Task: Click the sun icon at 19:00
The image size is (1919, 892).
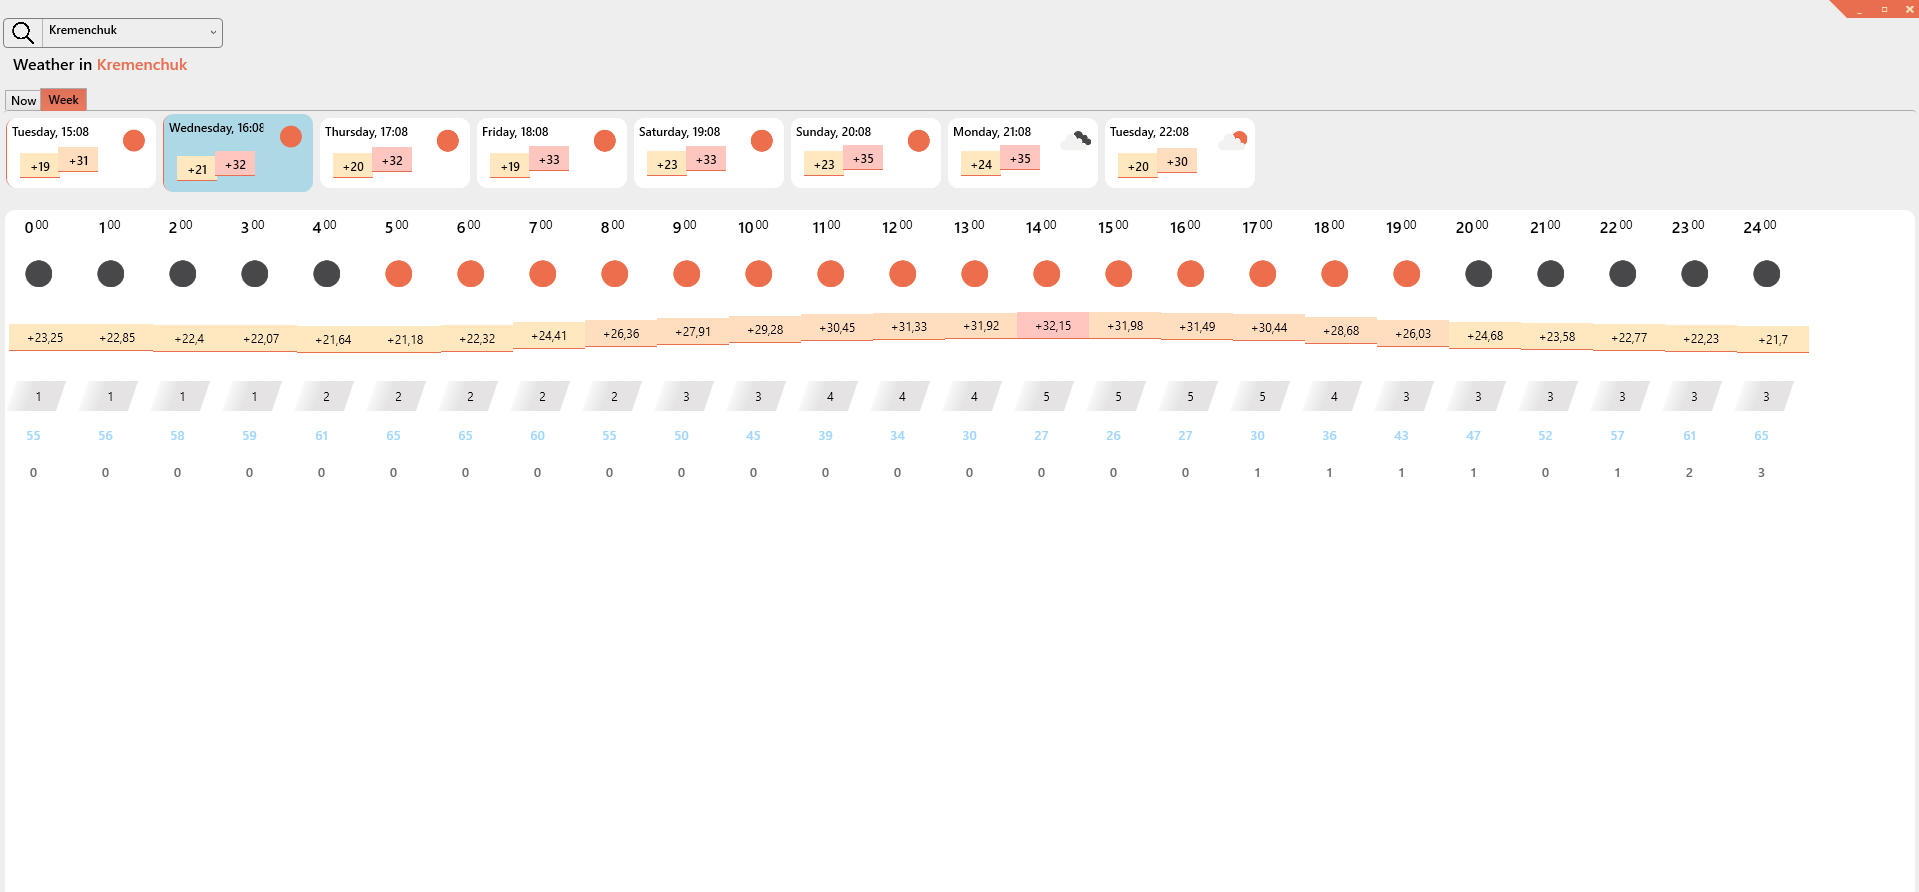Action: [x=1407, y=273]
